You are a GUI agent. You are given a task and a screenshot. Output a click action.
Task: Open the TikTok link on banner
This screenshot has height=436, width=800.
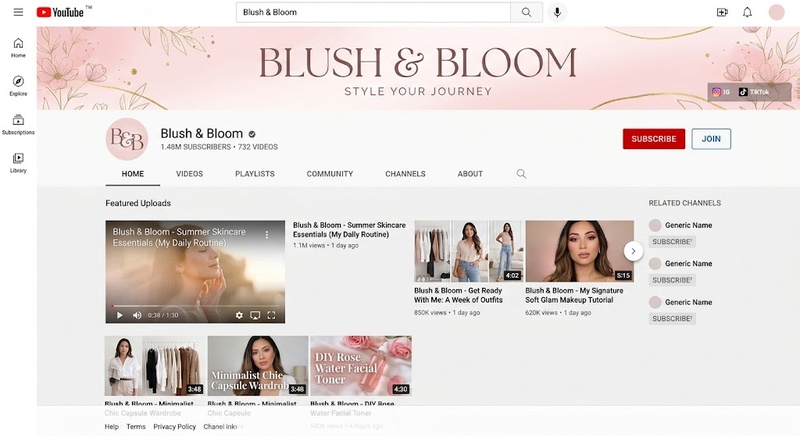point(754,92)
